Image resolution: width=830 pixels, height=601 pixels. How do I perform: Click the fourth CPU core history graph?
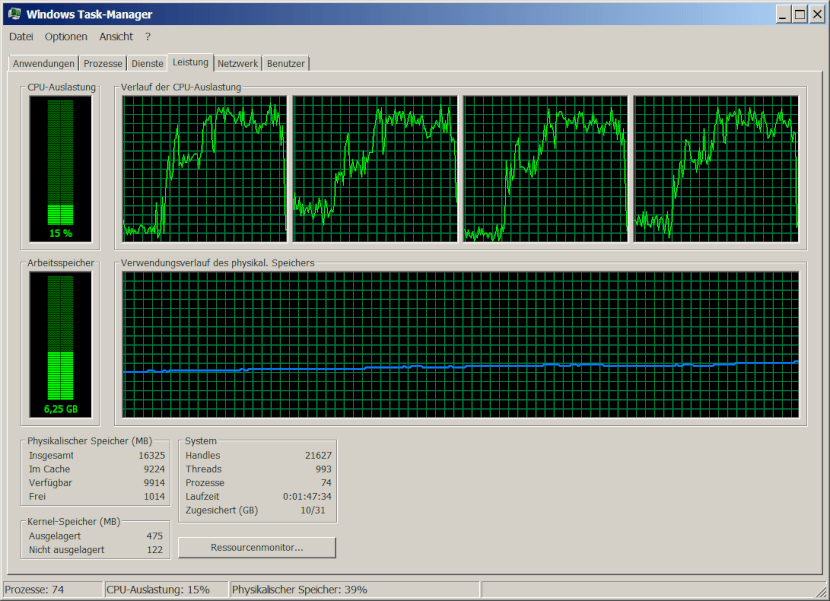(x=716, y=168)
